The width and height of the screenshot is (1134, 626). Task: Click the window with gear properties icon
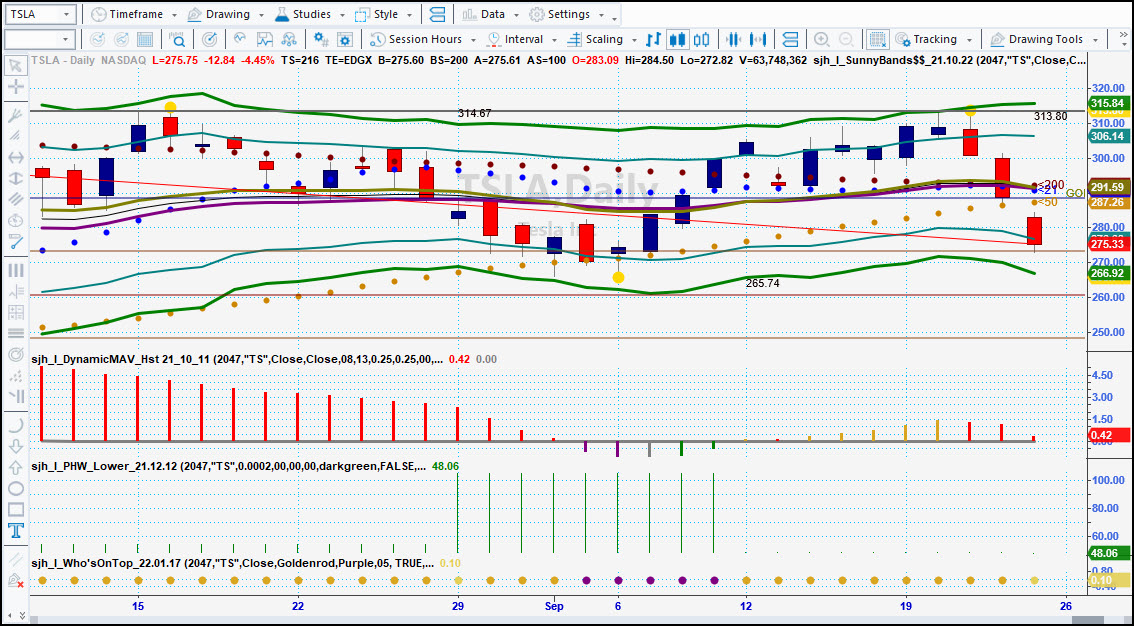coord(345,39)
